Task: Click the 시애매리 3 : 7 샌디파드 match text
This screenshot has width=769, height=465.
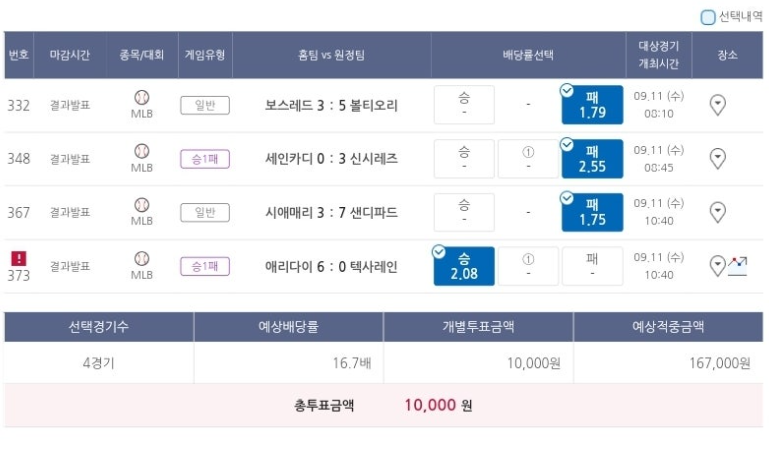Action: click(332, 212)
